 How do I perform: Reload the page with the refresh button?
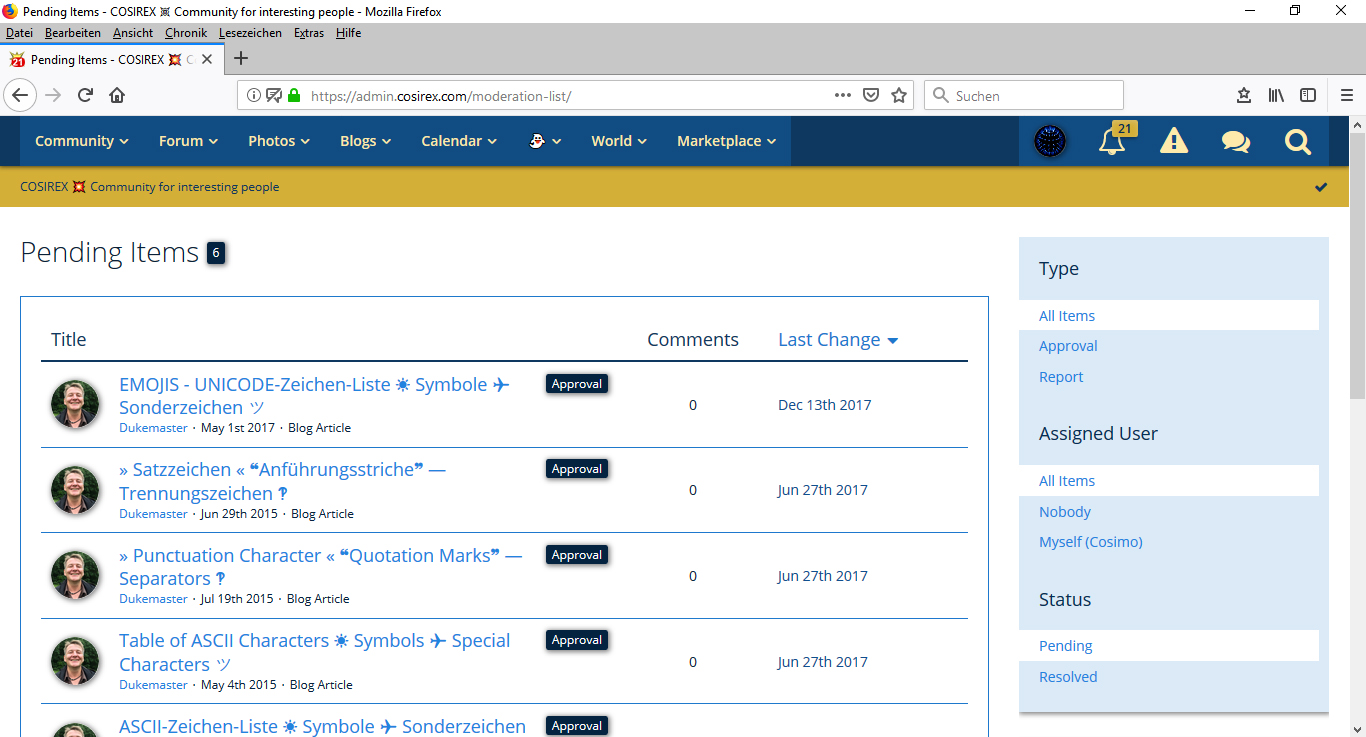(85, 96)
